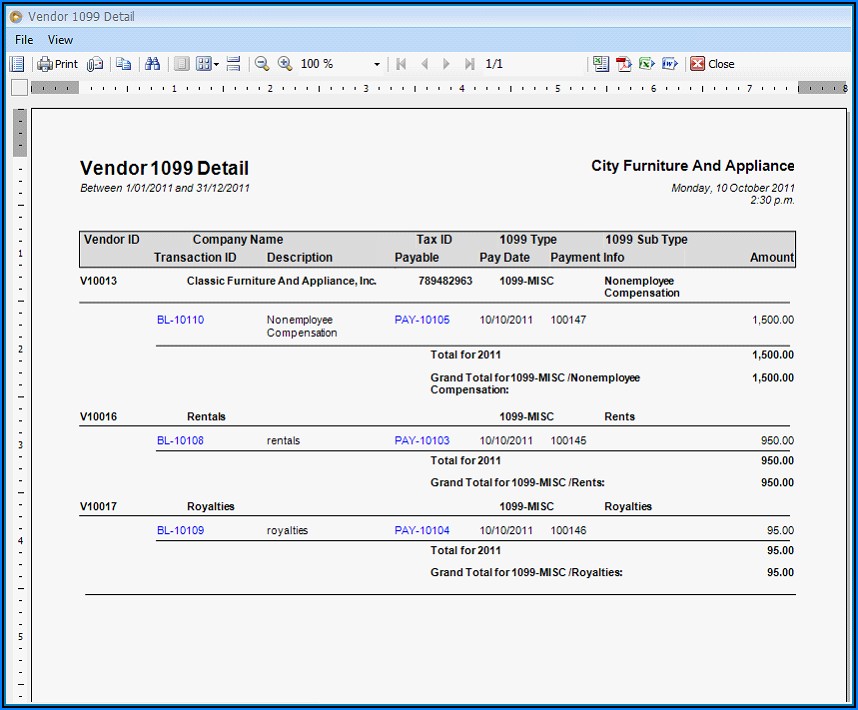Export report to Word icon
The image size is (858, 710).
(x=670, y=64)
